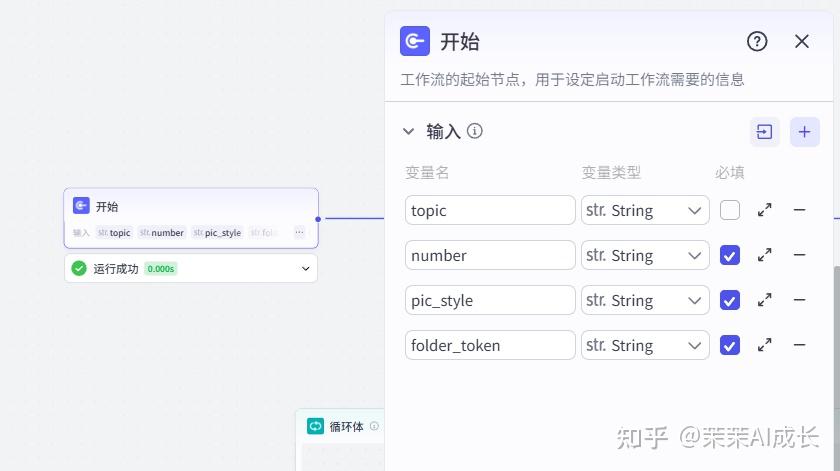Viewport: 840px width, 471px height.
Task: Open more options on 开始 node
Action: point(299,233)
